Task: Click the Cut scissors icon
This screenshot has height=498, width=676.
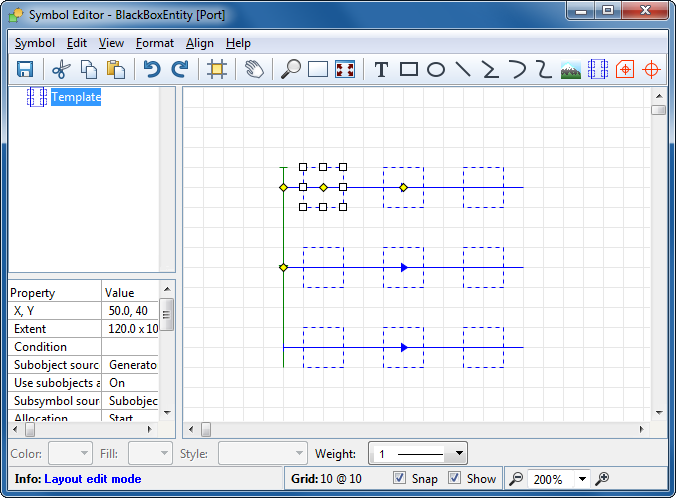Action: [x=61, y=69]
